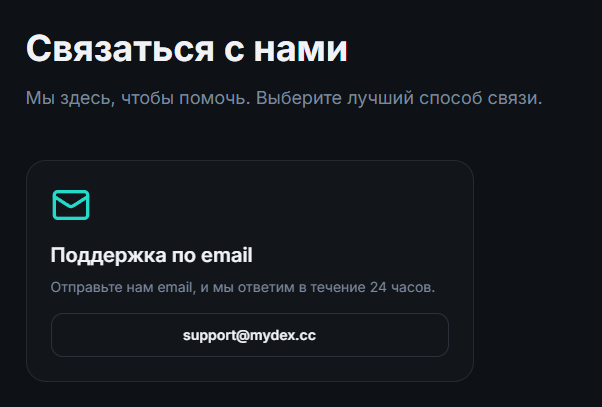Click the "mydex.cc" domain in the address
The width and height of the screenshot is (602, 407).
(x=284, y=336)
